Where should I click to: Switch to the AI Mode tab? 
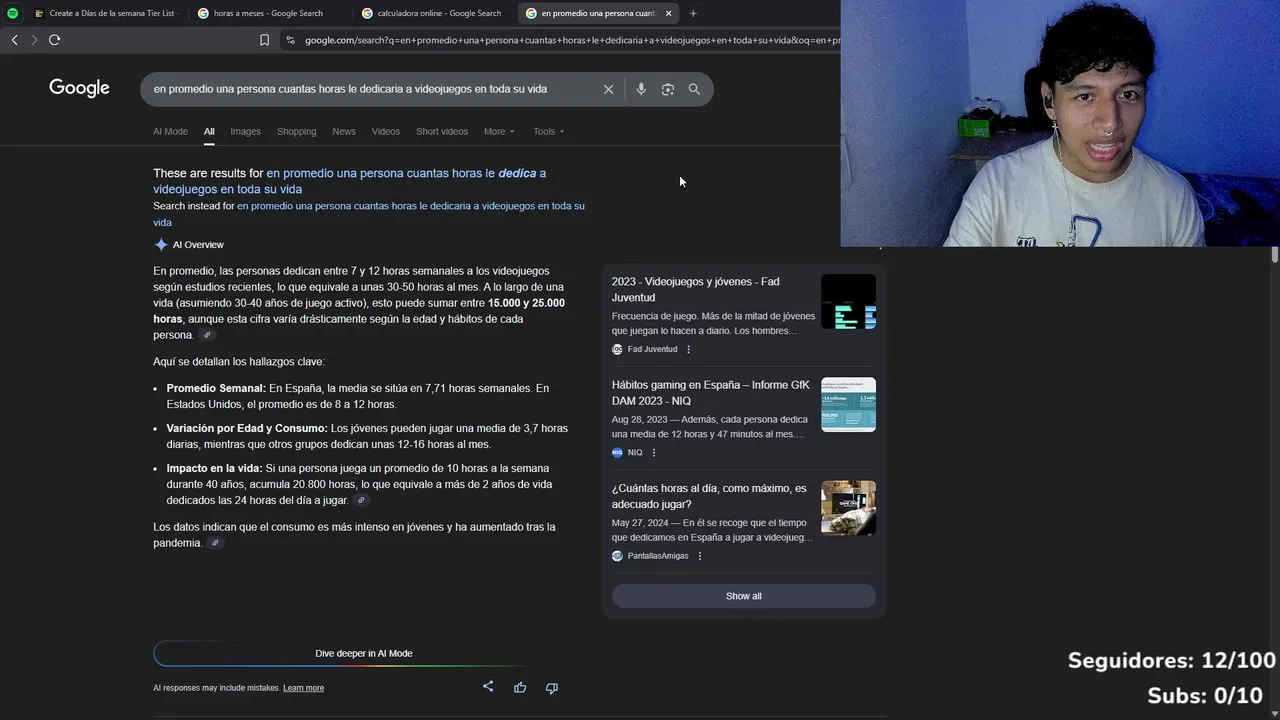tap(170, 131)
